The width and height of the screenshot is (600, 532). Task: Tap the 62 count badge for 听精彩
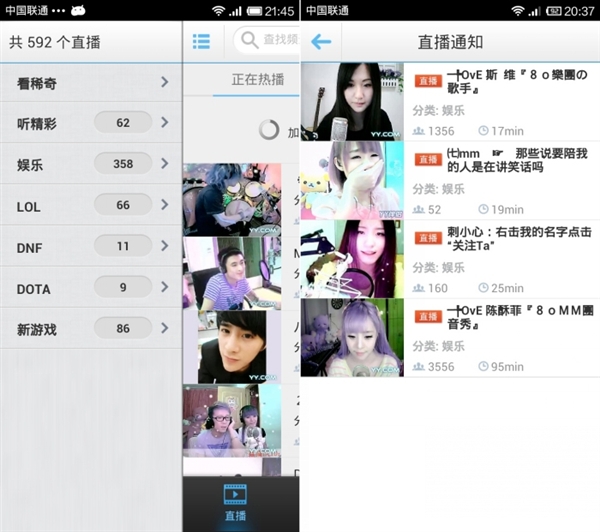click(x=123, y=123)
